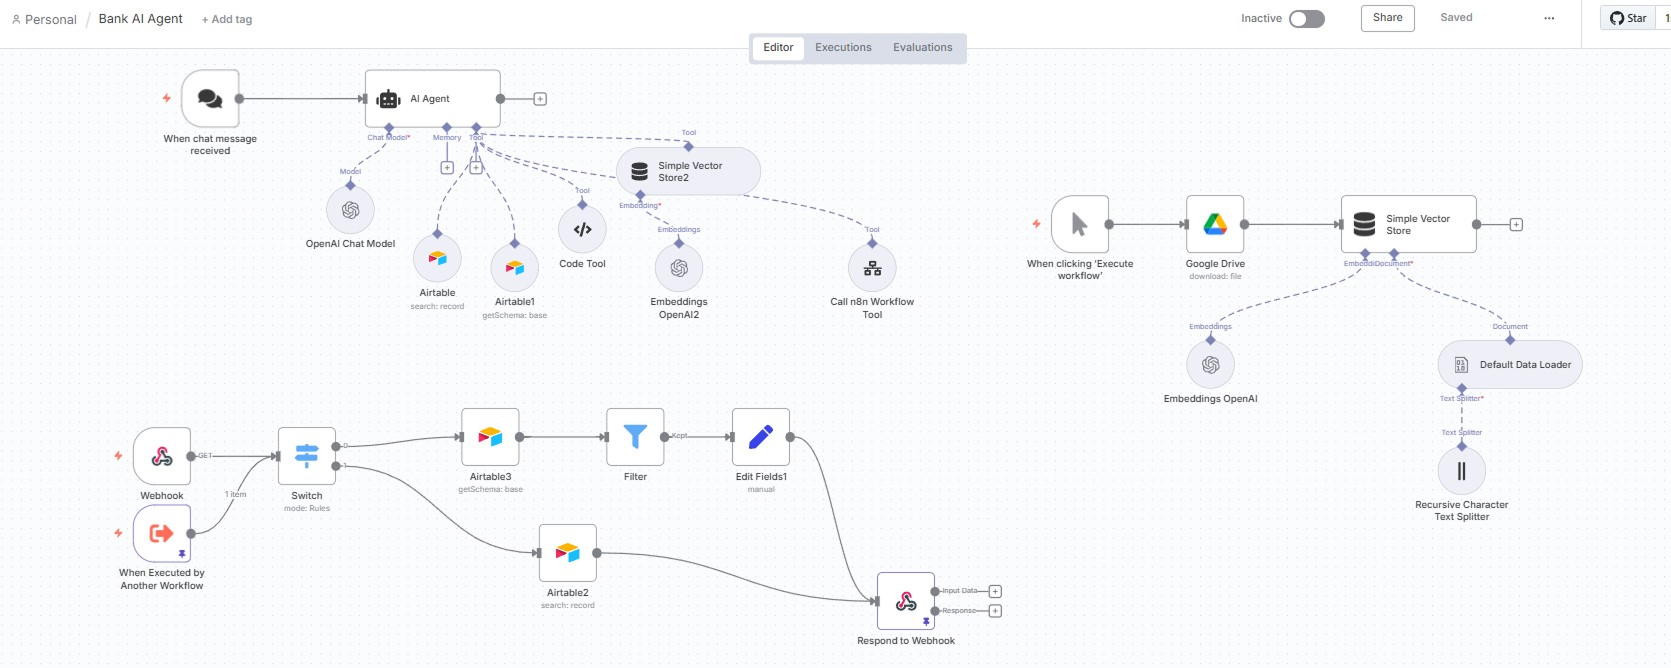This screenshot has width=1671, height=668.
Task: Switch to the Editor tab
Action: tap(778, 47)
